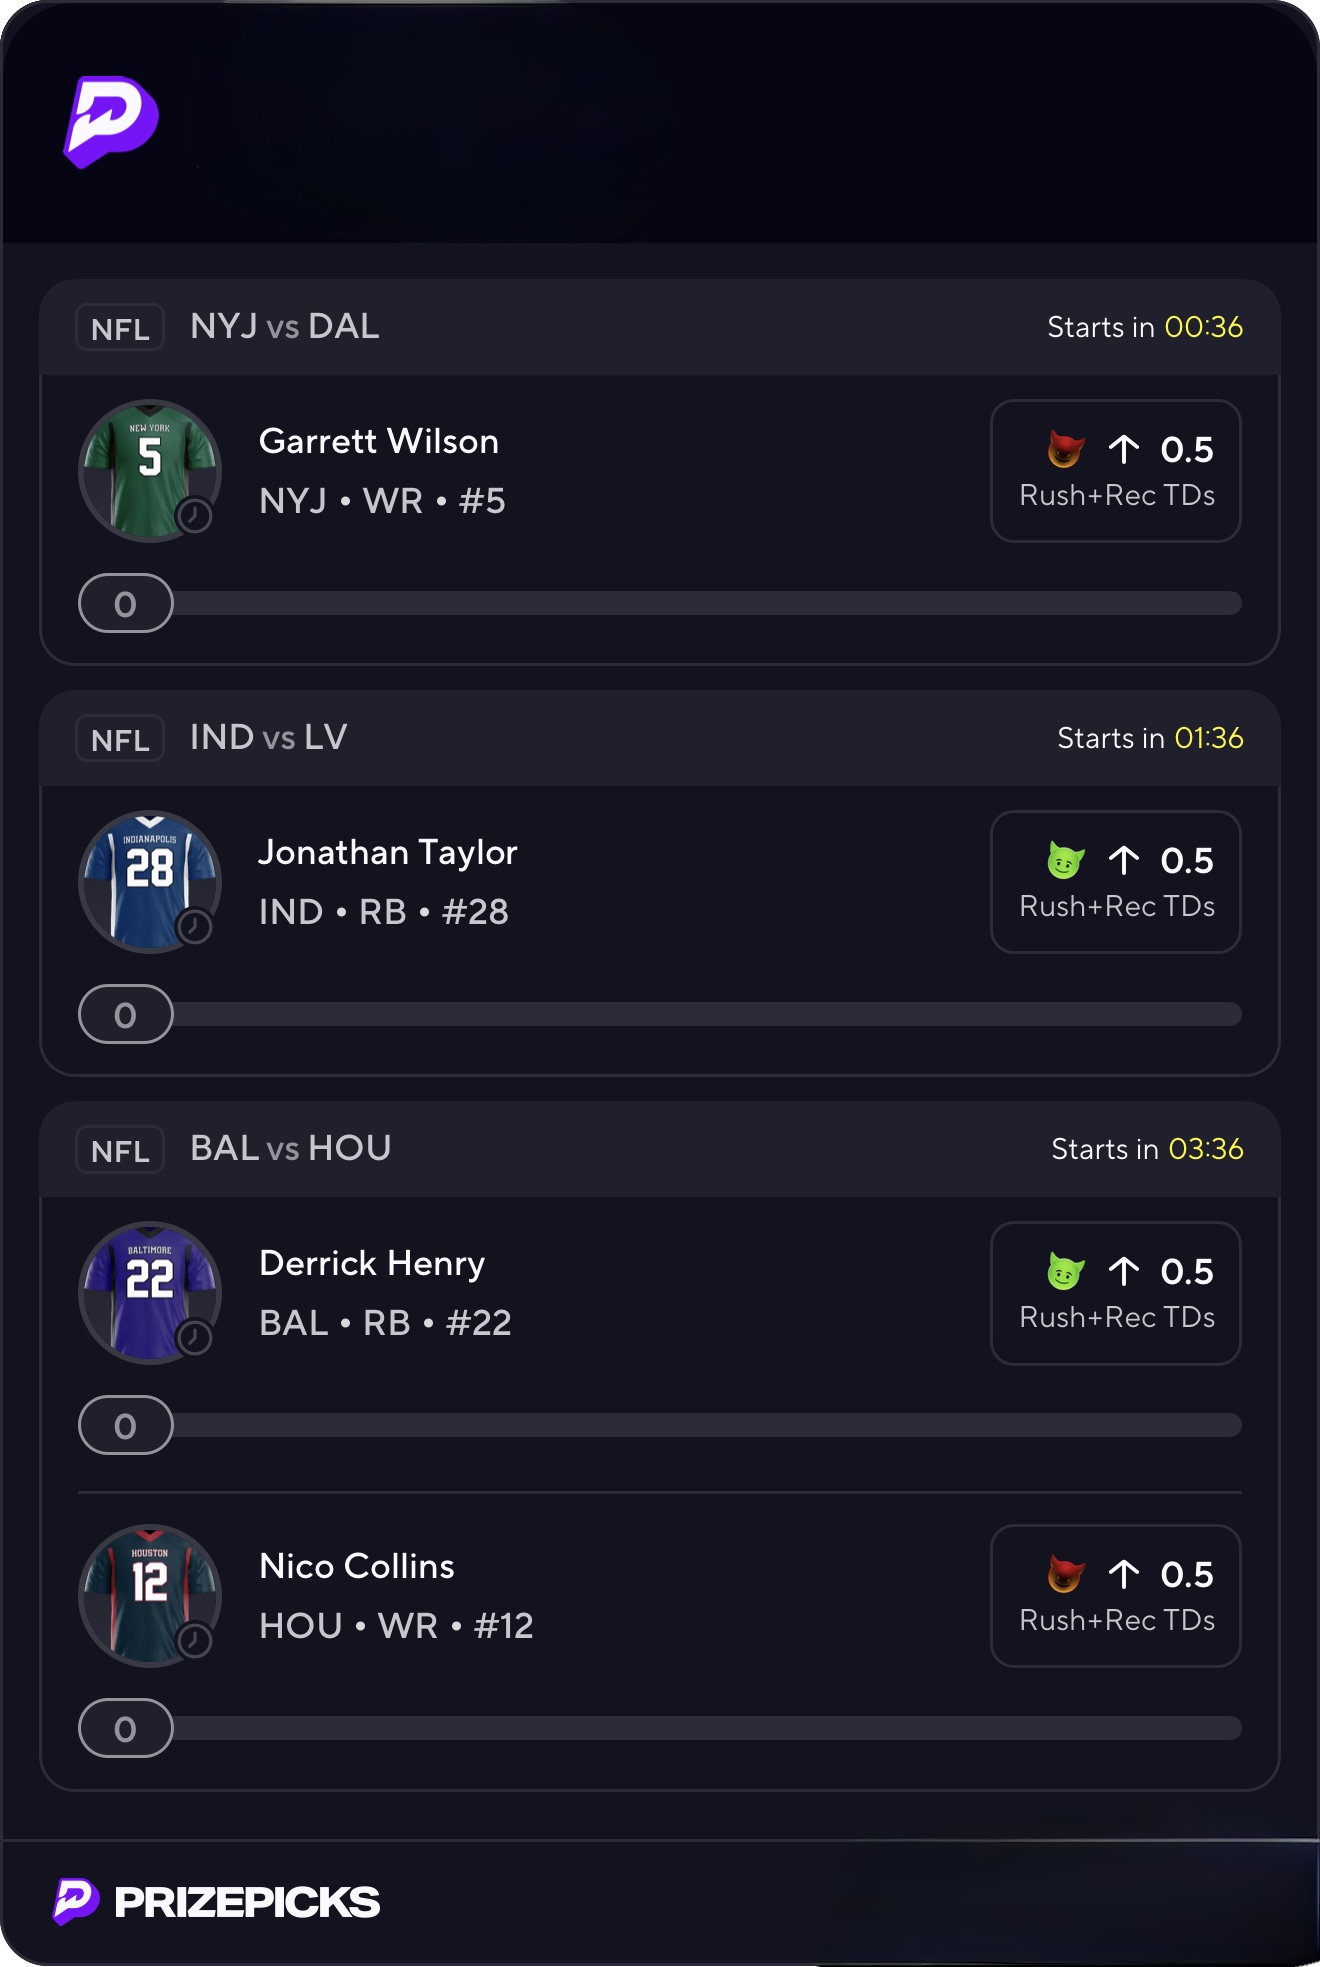Click the green goblin icon for Derrick Henry

1065,1271
